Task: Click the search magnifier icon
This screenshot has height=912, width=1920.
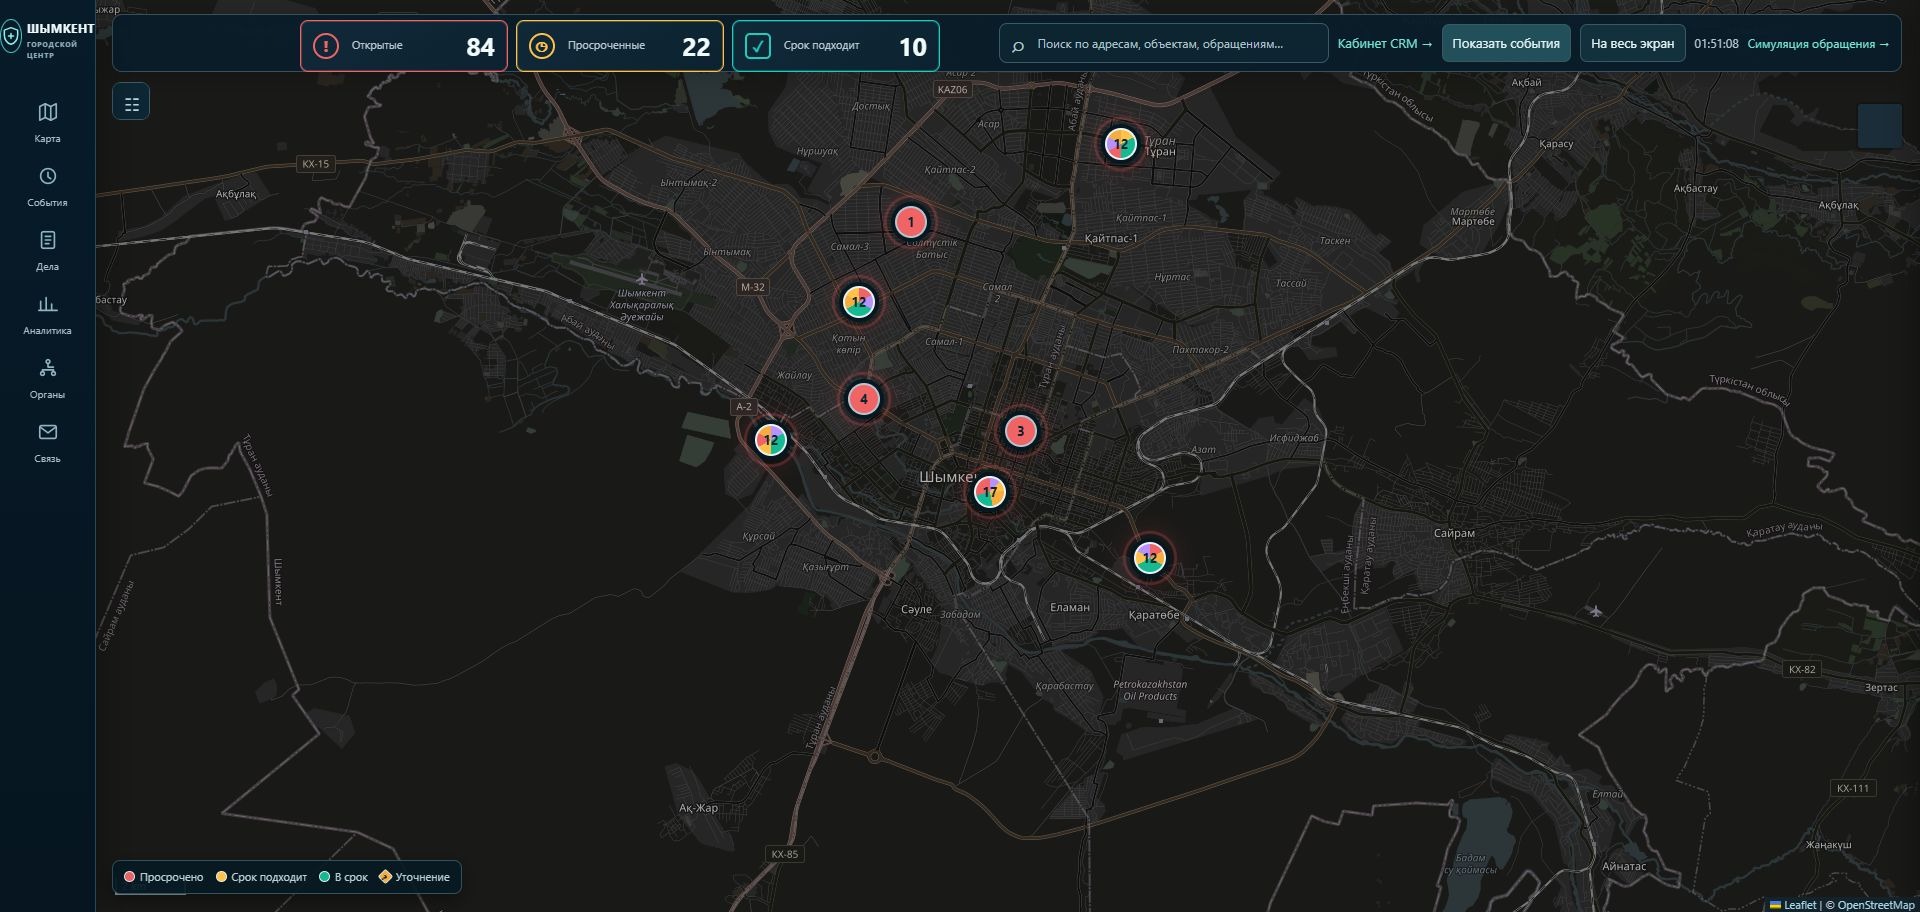Action: pyautogui.click(x=1018, y=45)
